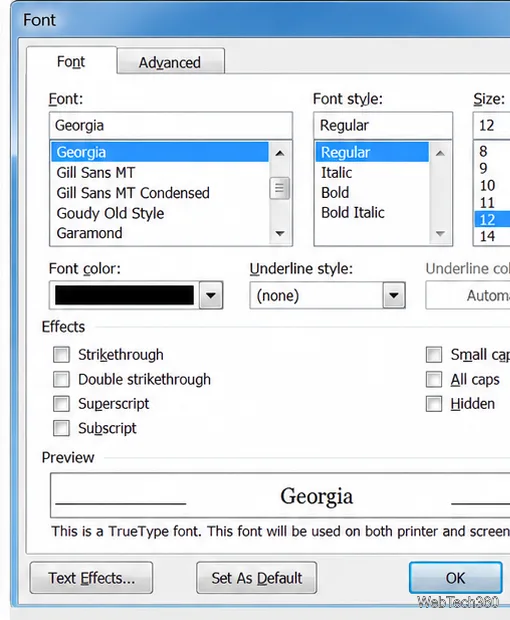This screenshot has height=620, width=510.
Task: Click font list scroll up arrow
Action: click(x=280, y=153)
